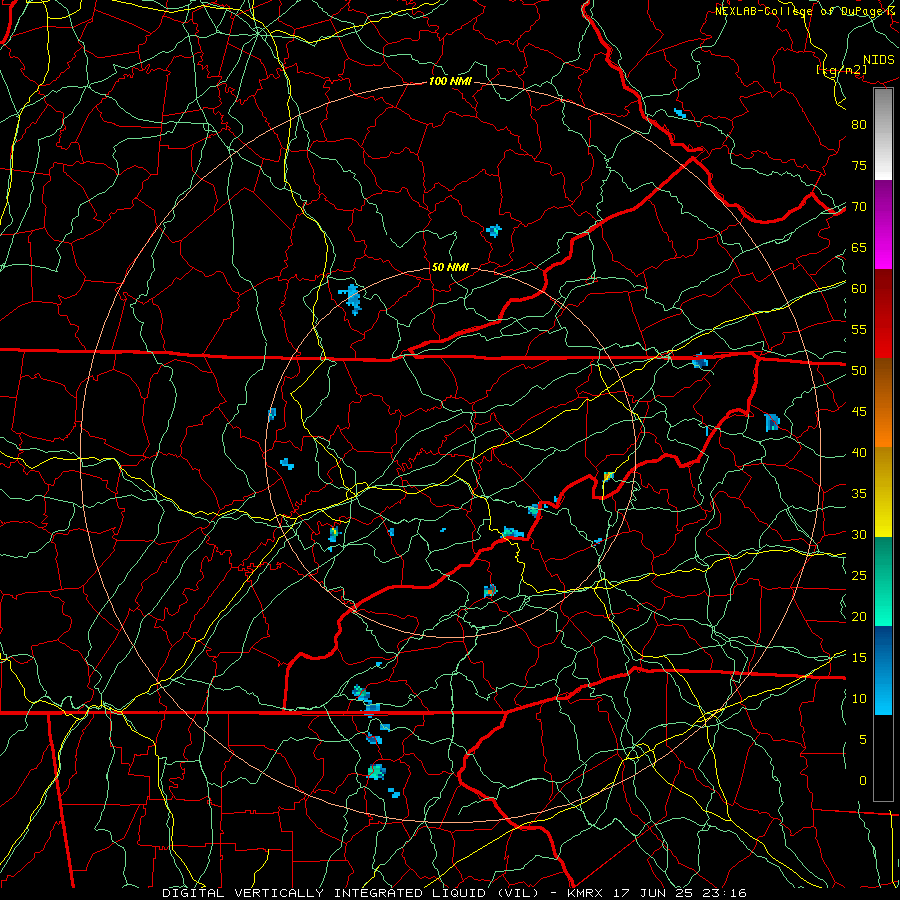Select the 10 value on the VIL scale

tap(859, 699)
